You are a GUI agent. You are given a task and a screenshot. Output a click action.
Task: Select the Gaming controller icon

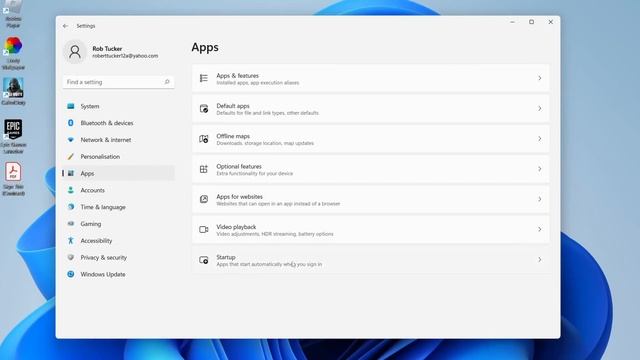tap(71, 224)
